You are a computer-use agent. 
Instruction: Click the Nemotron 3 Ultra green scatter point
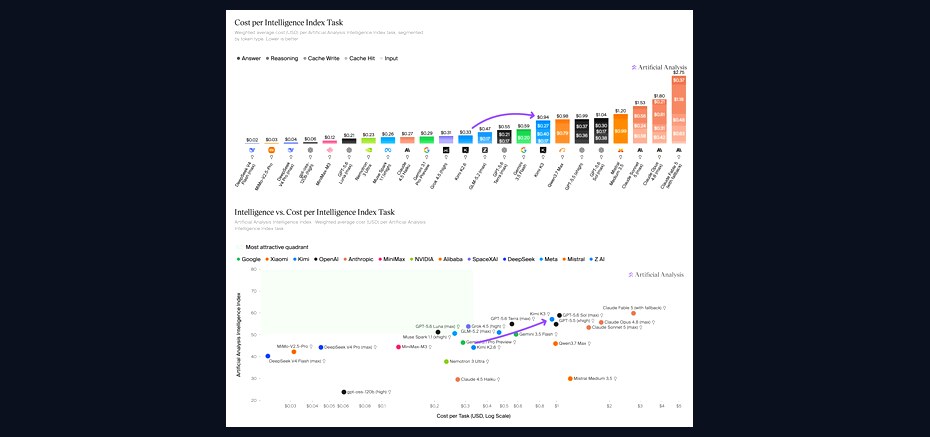[446, 361]
